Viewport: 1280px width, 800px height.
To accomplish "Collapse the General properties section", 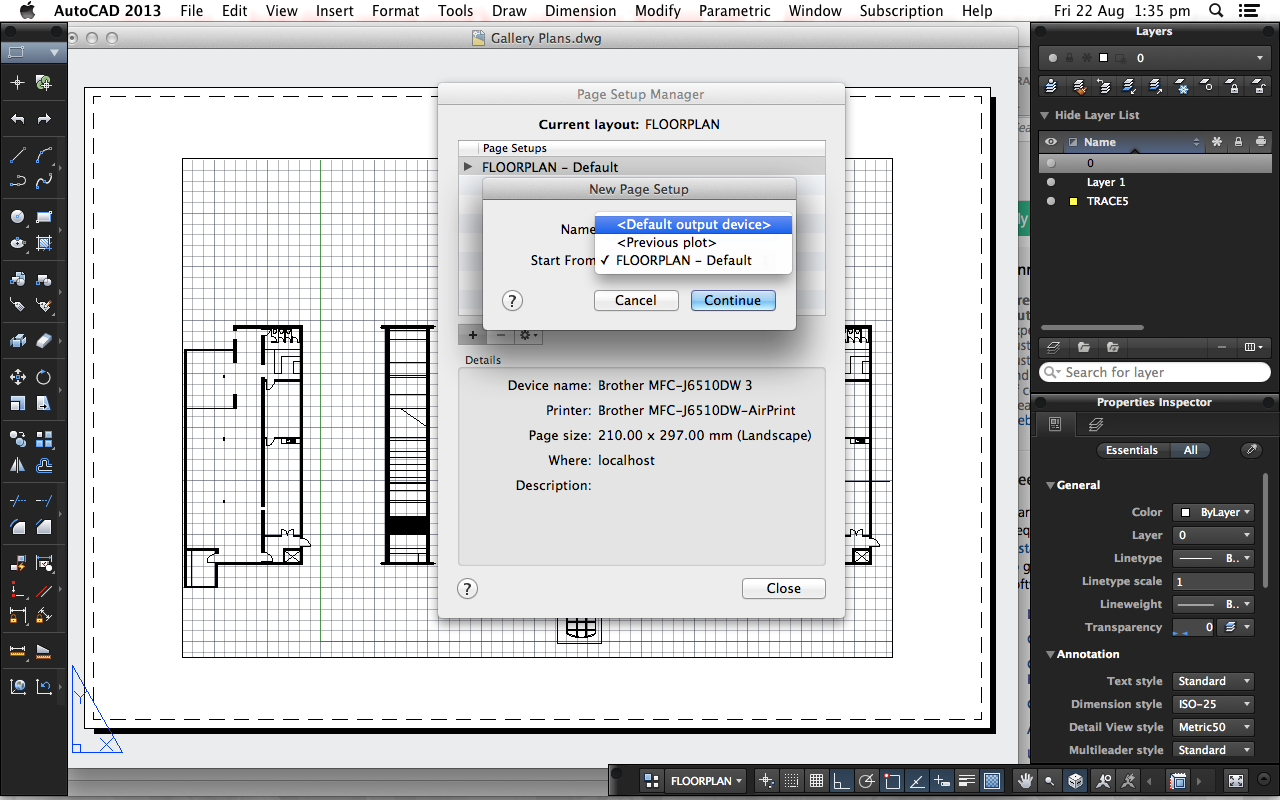I will [1050, 485].
